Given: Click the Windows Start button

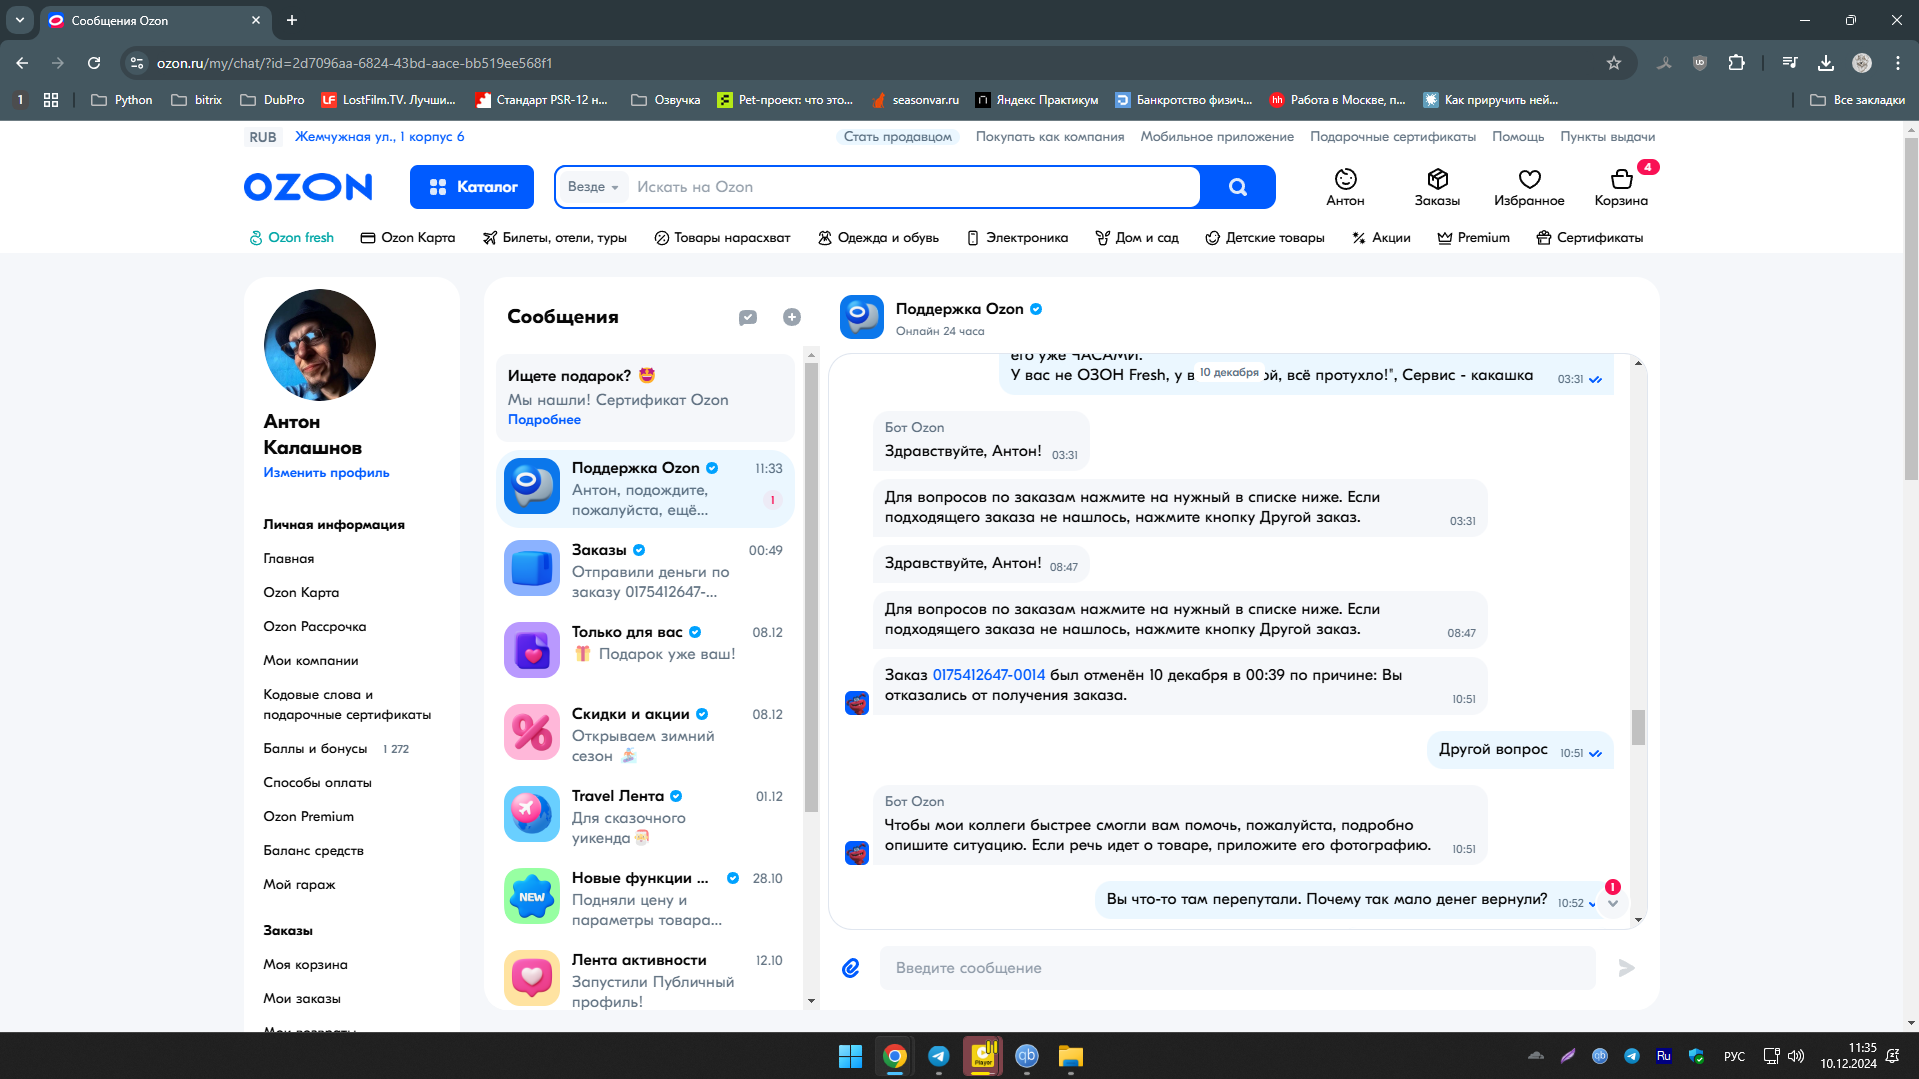Looking at the screenshot, I should (851, 1056).
